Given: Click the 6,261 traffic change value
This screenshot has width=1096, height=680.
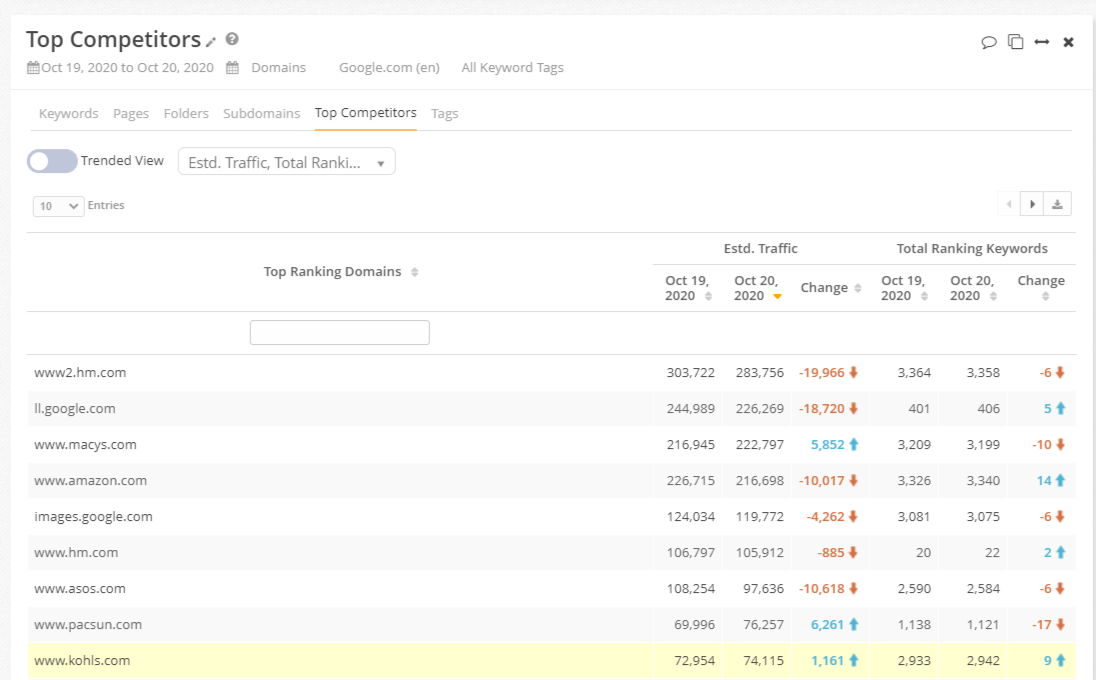Looking at the screenshot, I should click(828, 625).
